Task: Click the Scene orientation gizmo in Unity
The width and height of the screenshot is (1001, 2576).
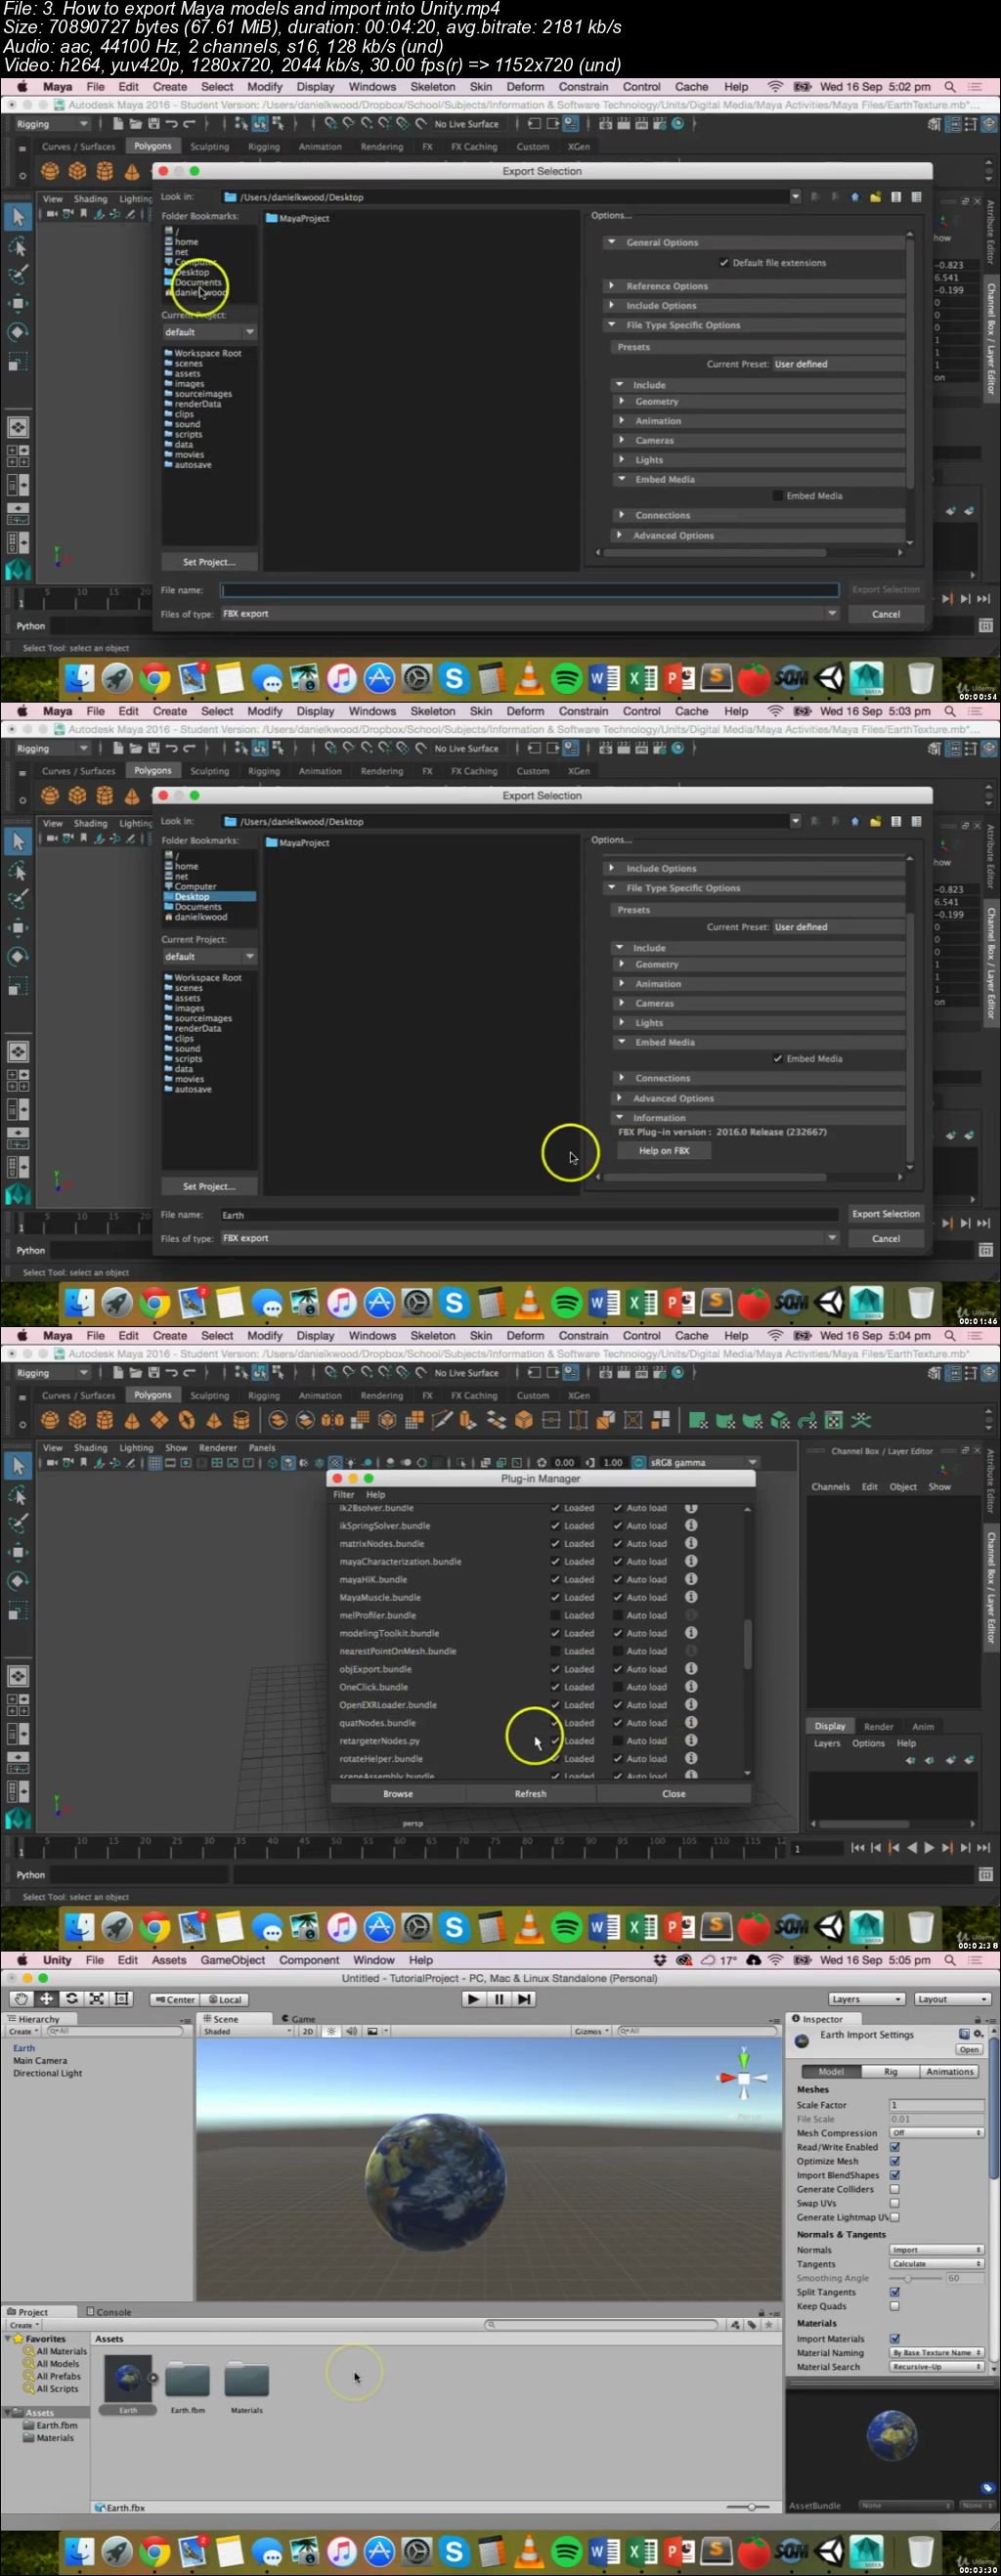Action: tap(743, 2077)
